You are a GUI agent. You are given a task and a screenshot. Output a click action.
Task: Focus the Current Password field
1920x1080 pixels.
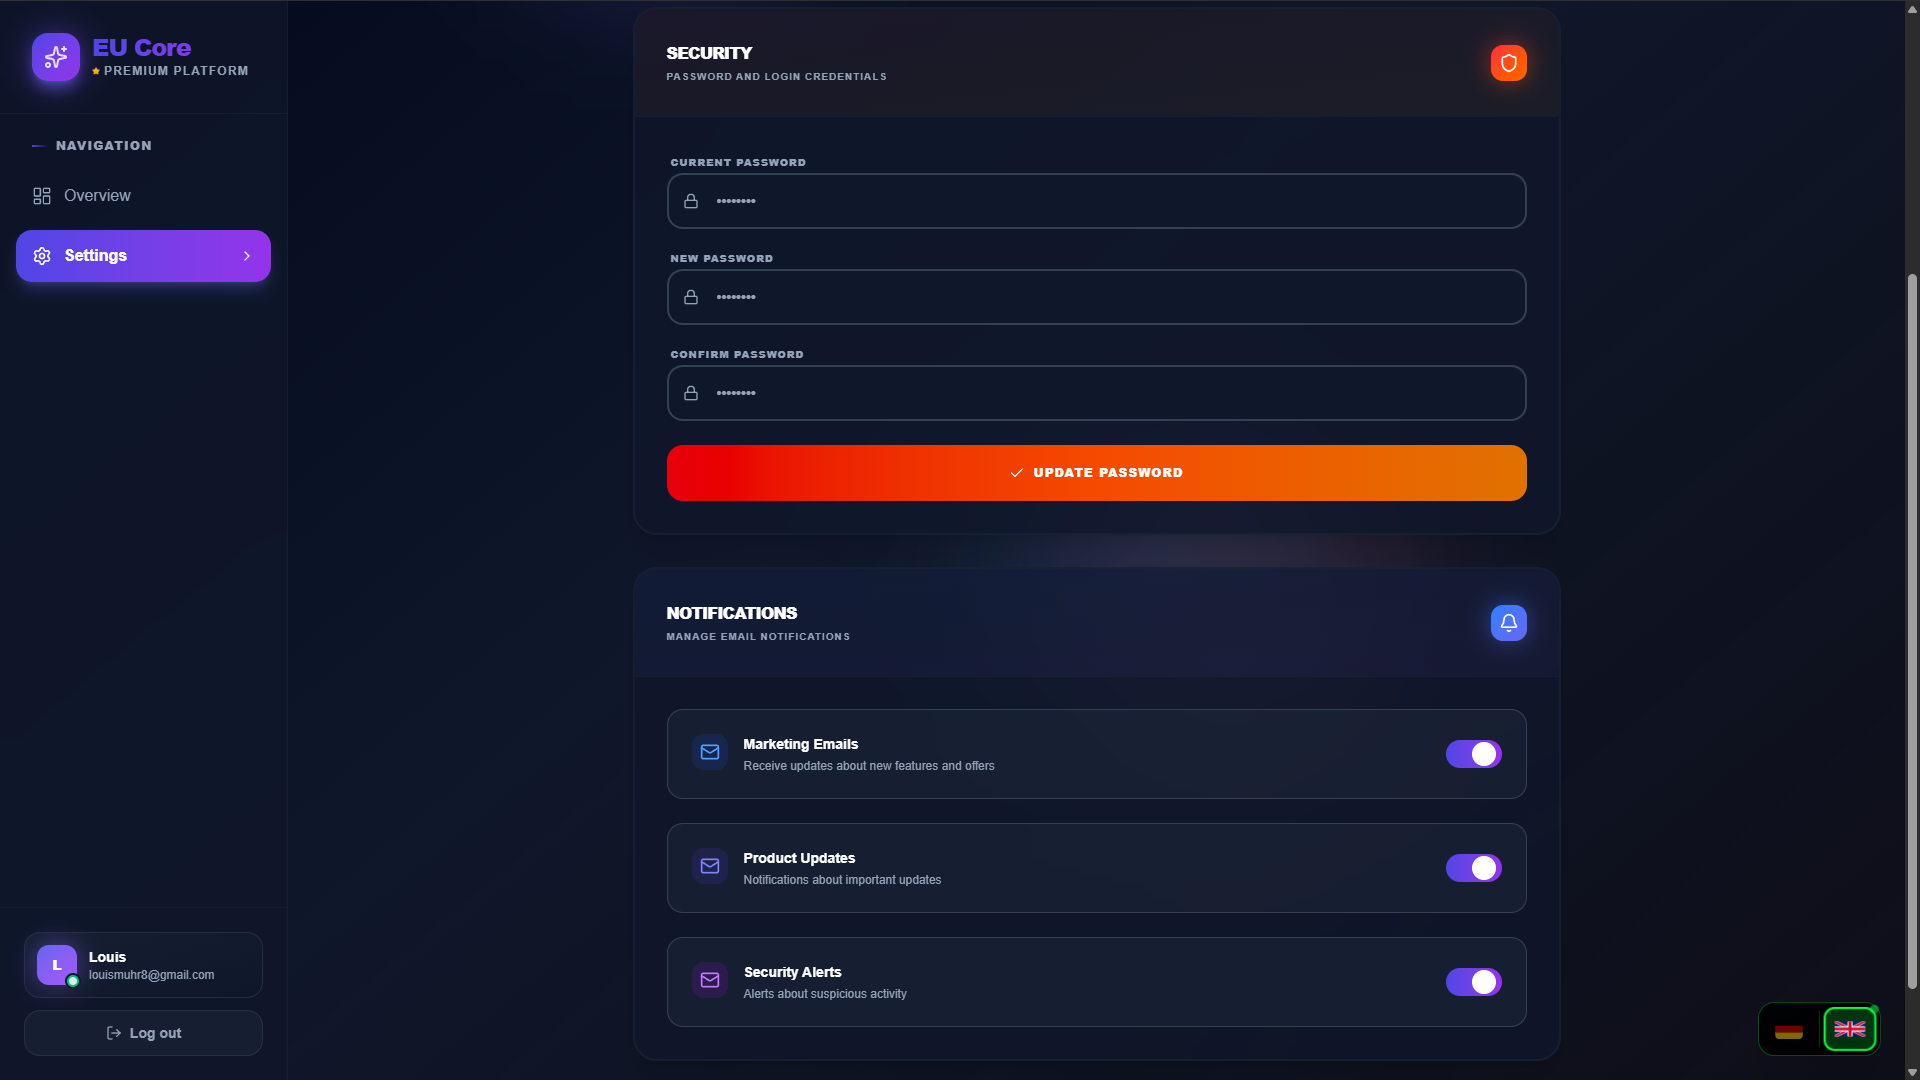(x=1096, y=201)
